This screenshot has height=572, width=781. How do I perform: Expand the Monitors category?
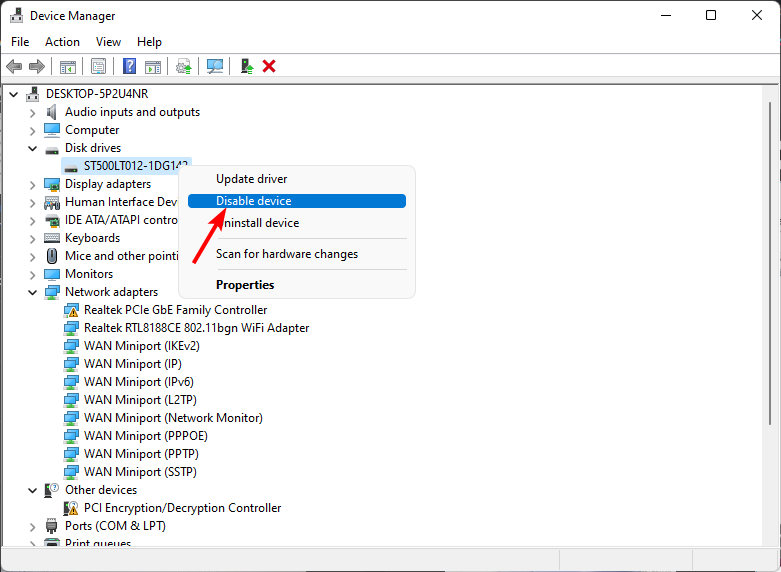32,275
